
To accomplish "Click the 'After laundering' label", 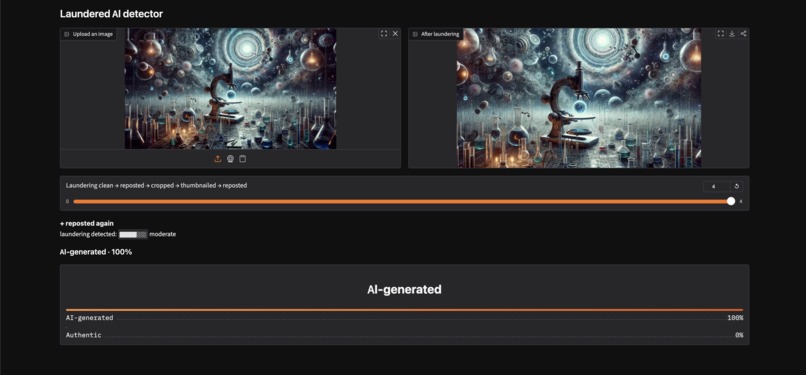I will tap(440, 34).
